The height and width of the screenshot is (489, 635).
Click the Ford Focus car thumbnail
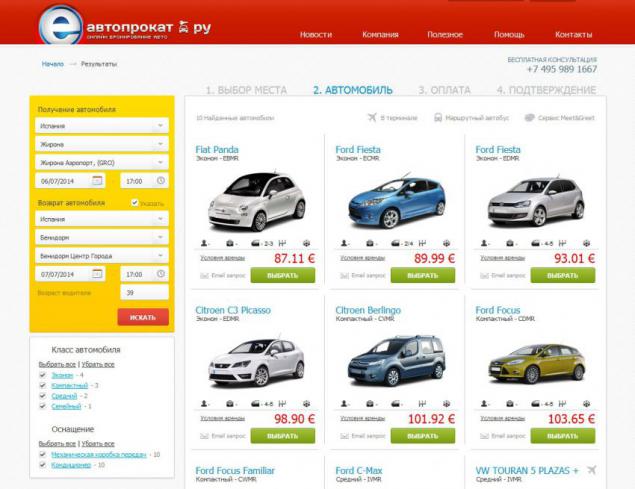(x=536, y=363)
